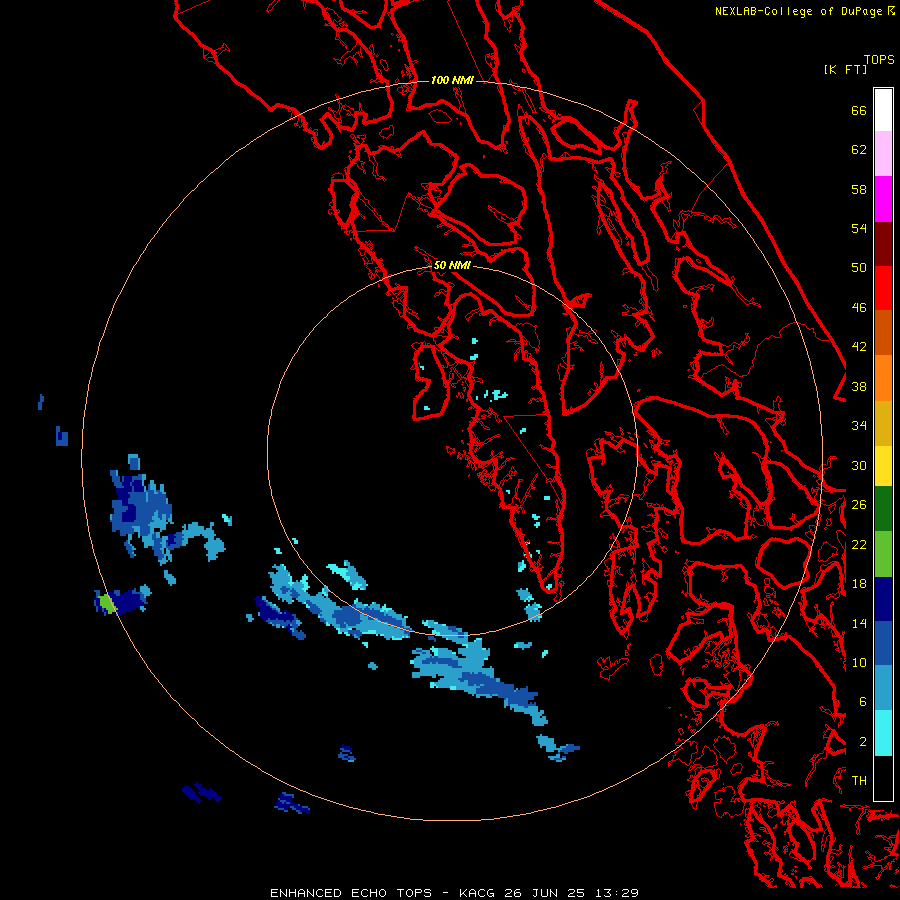Click the "TH" legend label
Screen dimensions: 900x900
tap(859, 781)
